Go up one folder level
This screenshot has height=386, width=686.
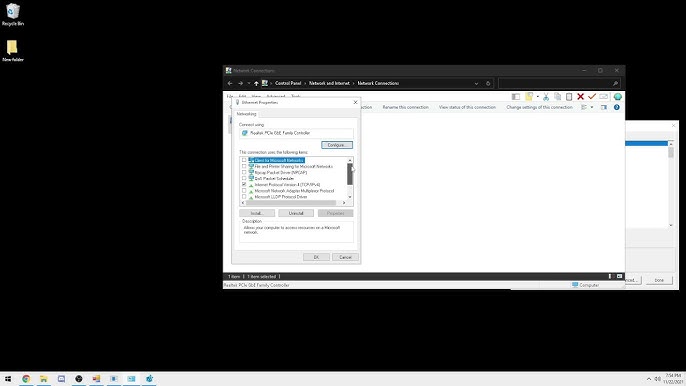click(x=256, y=83)
